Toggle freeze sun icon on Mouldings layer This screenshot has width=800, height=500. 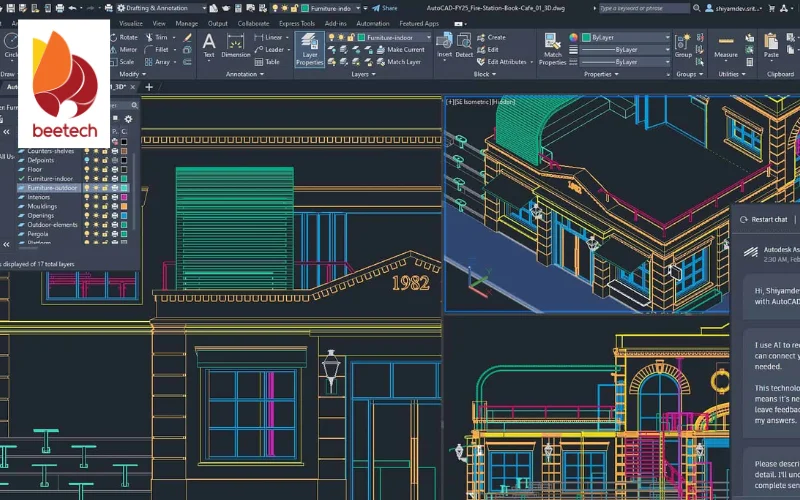click(x=96, y=206)
